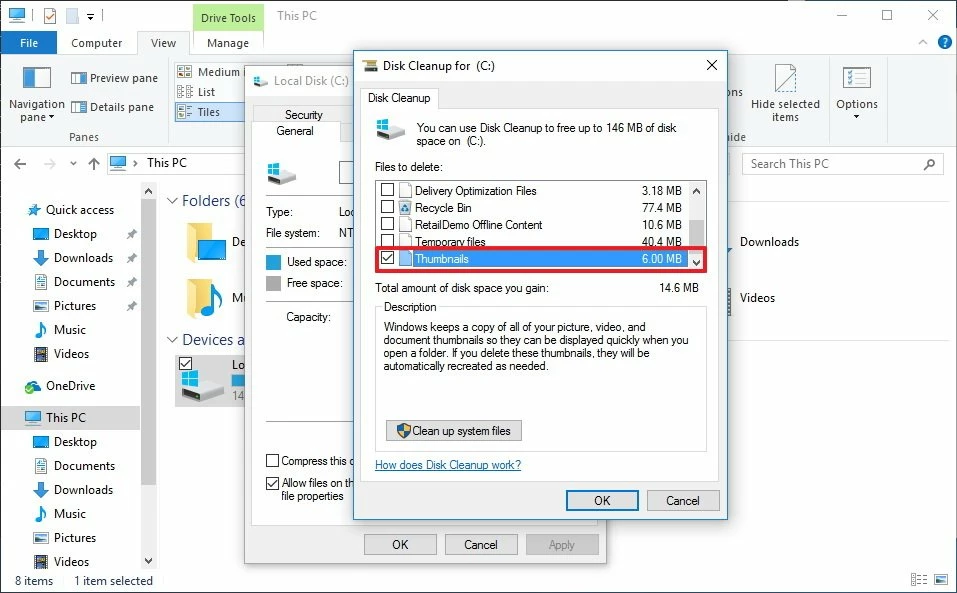Click the Search This PC field
This screenshot has width=957, height=593.
[843, 164]
